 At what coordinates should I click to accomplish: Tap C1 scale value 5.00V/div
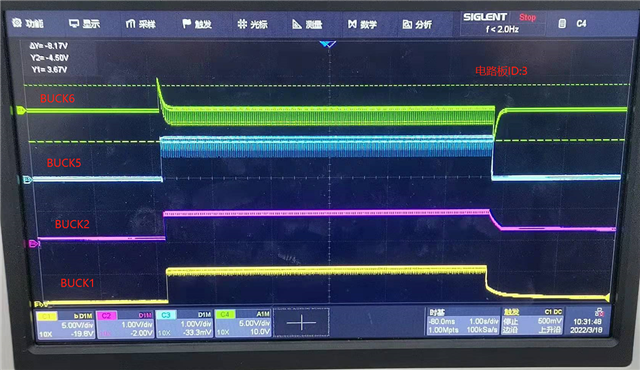click(77, 325)
